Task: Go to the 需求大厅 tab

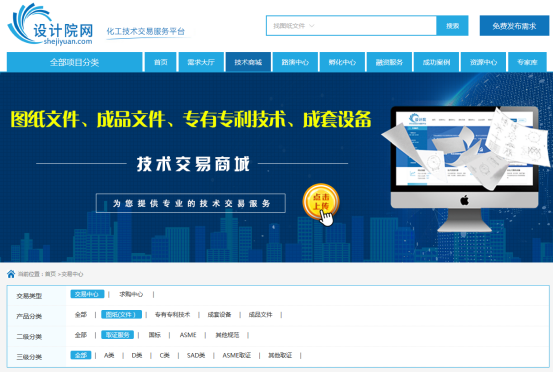Action: pyautogui.click(x=201, y=62)
